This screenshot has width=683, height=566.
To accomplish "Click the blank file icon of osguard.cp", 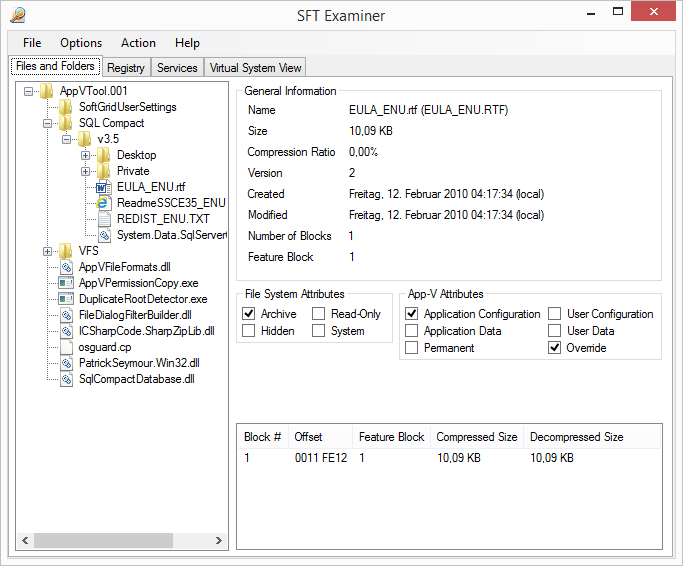I will (66, 347).
